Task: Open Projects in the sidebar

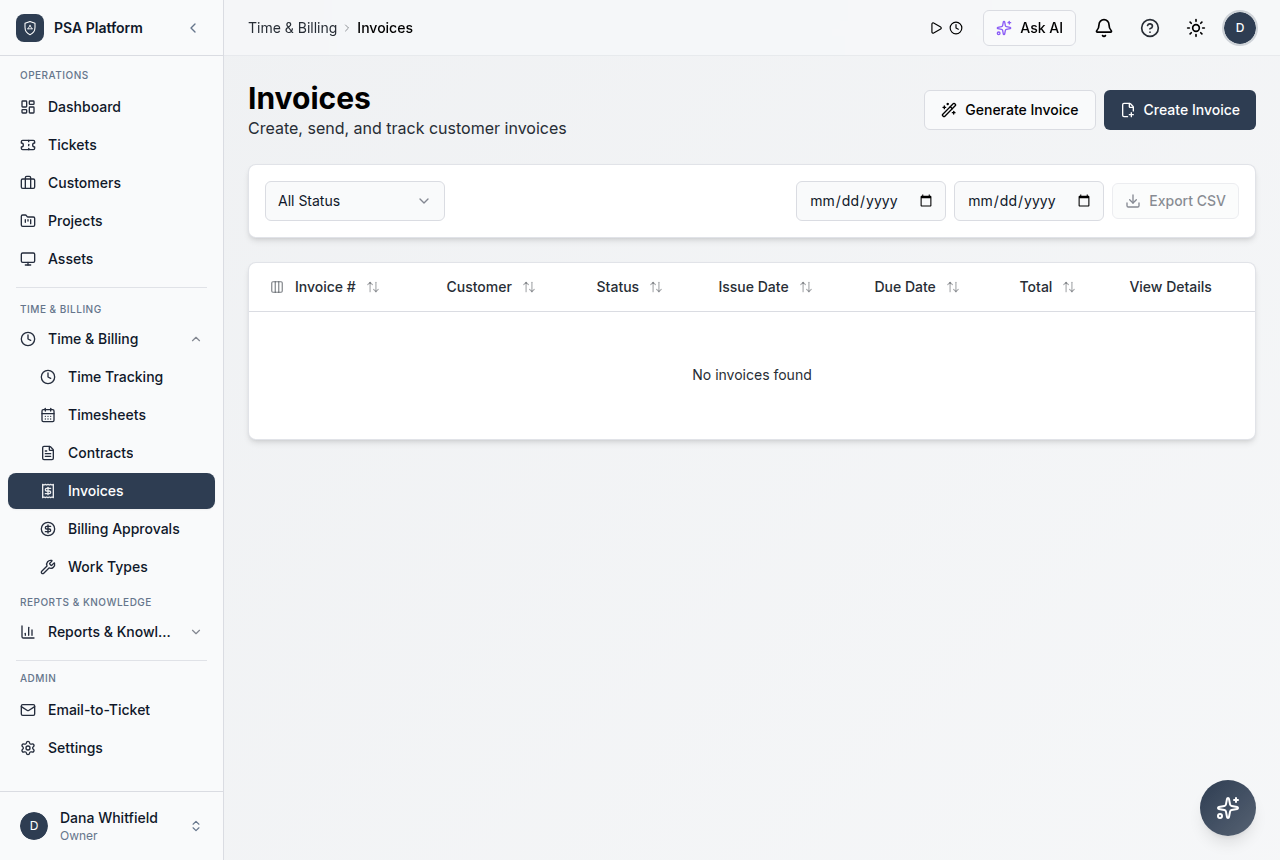Action: [x=111, y=221]
